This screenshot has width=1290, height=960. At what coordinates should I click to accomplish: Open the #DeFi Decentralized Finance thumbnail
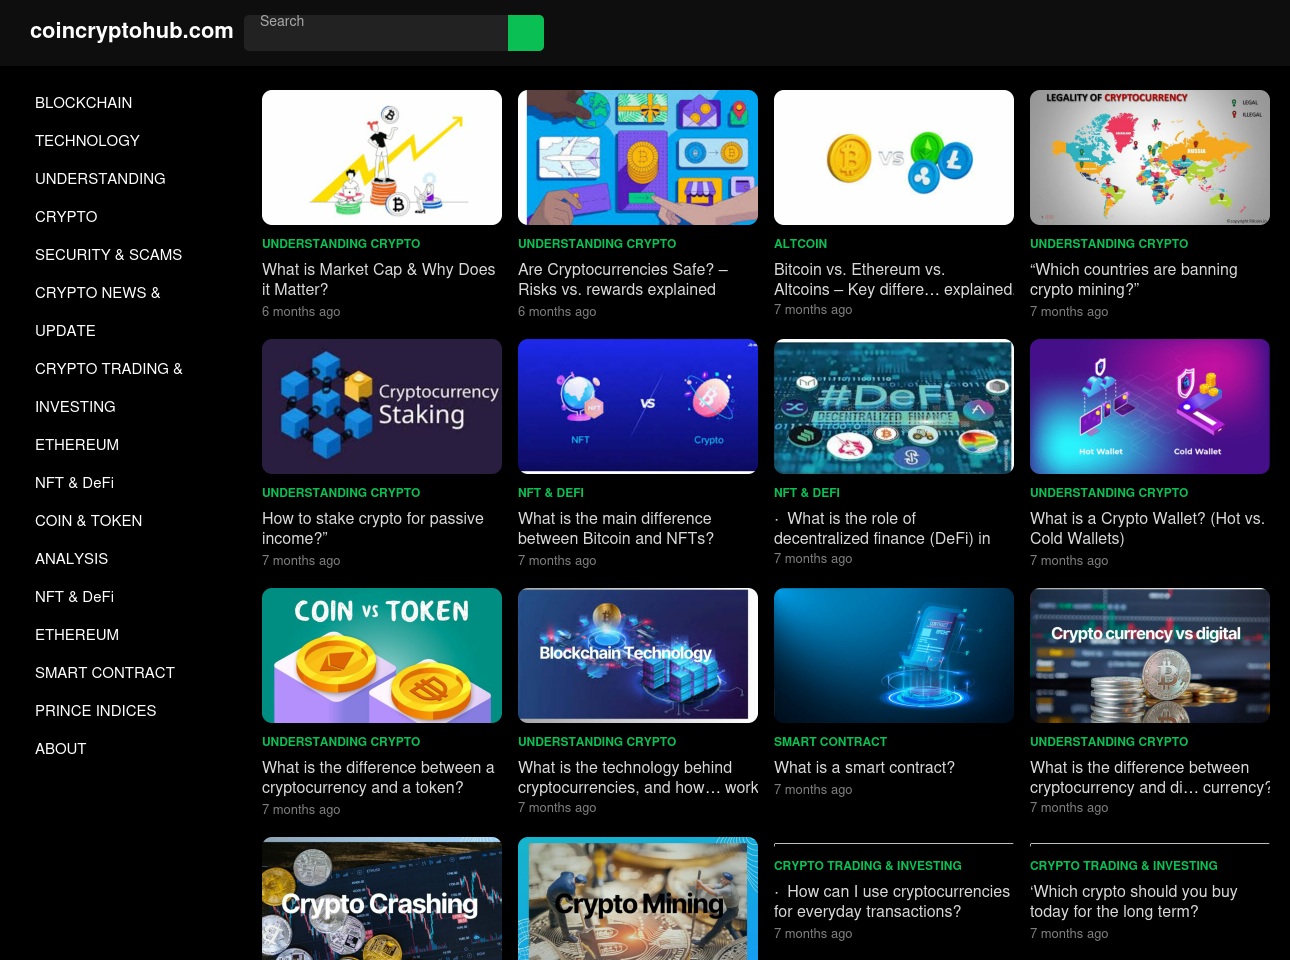[x=894, y=407]
